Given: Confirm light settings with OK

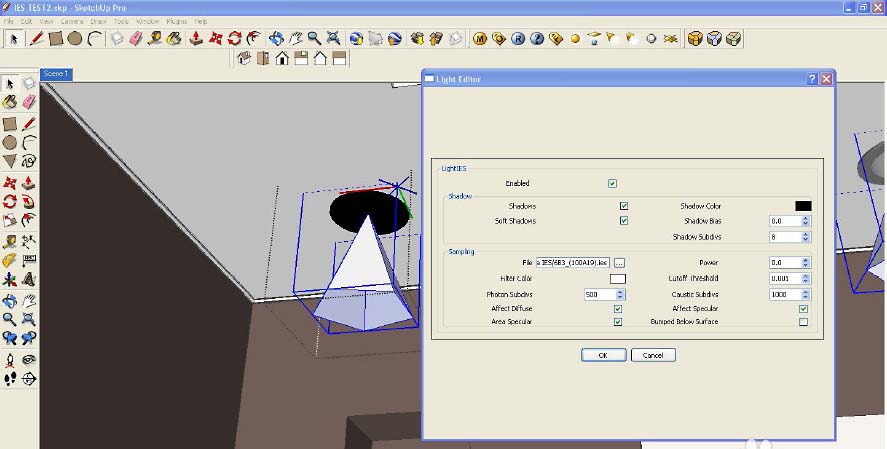Looking at the screenshot, I should tap(603, 355).
